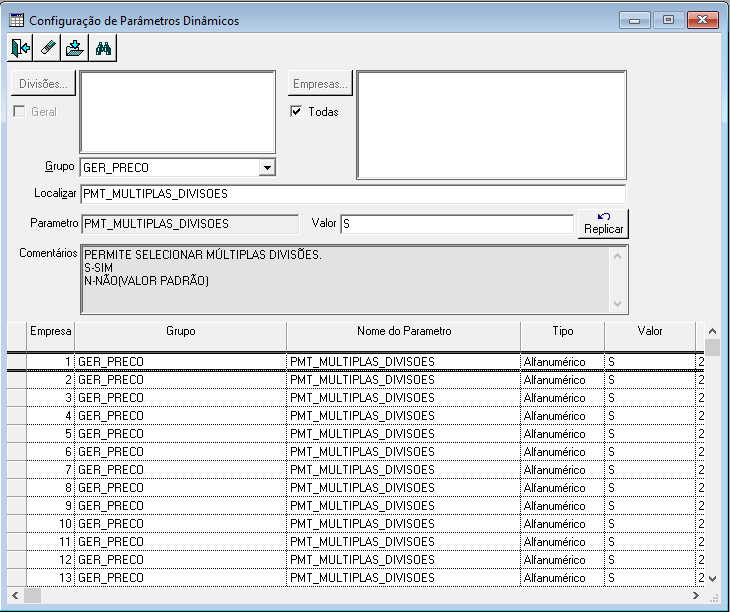The height and width of the screenshot is (612, 730).
Task: Click the window title bar grid icon
Action: [x=16, y=20]
